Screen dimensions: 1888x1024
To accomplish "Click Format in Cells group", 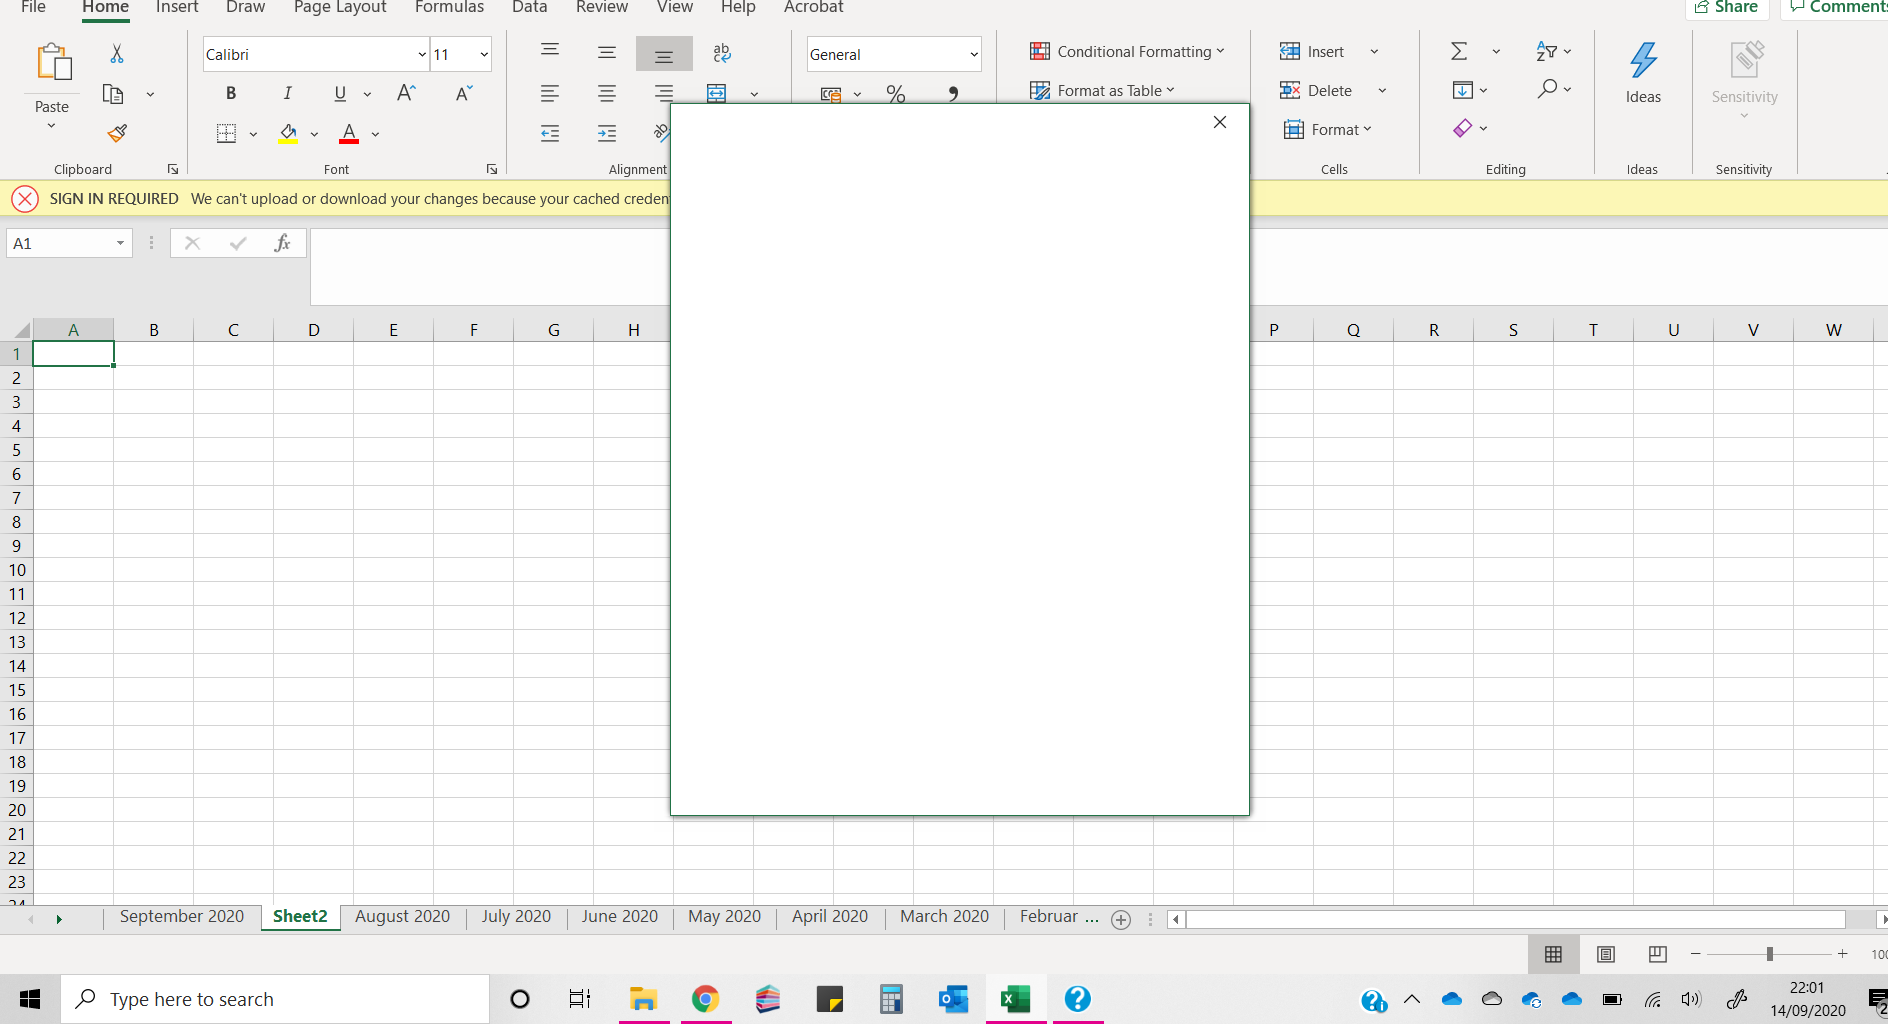I will (x=1327, y=129).
